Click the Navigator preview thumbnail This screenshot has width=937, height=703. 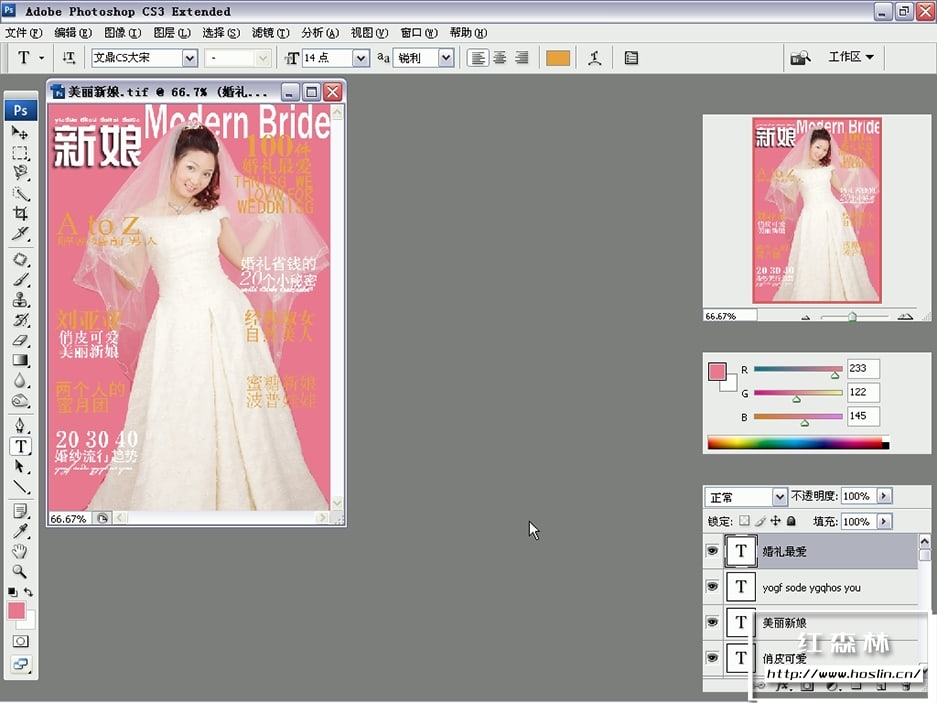point(817,210)
